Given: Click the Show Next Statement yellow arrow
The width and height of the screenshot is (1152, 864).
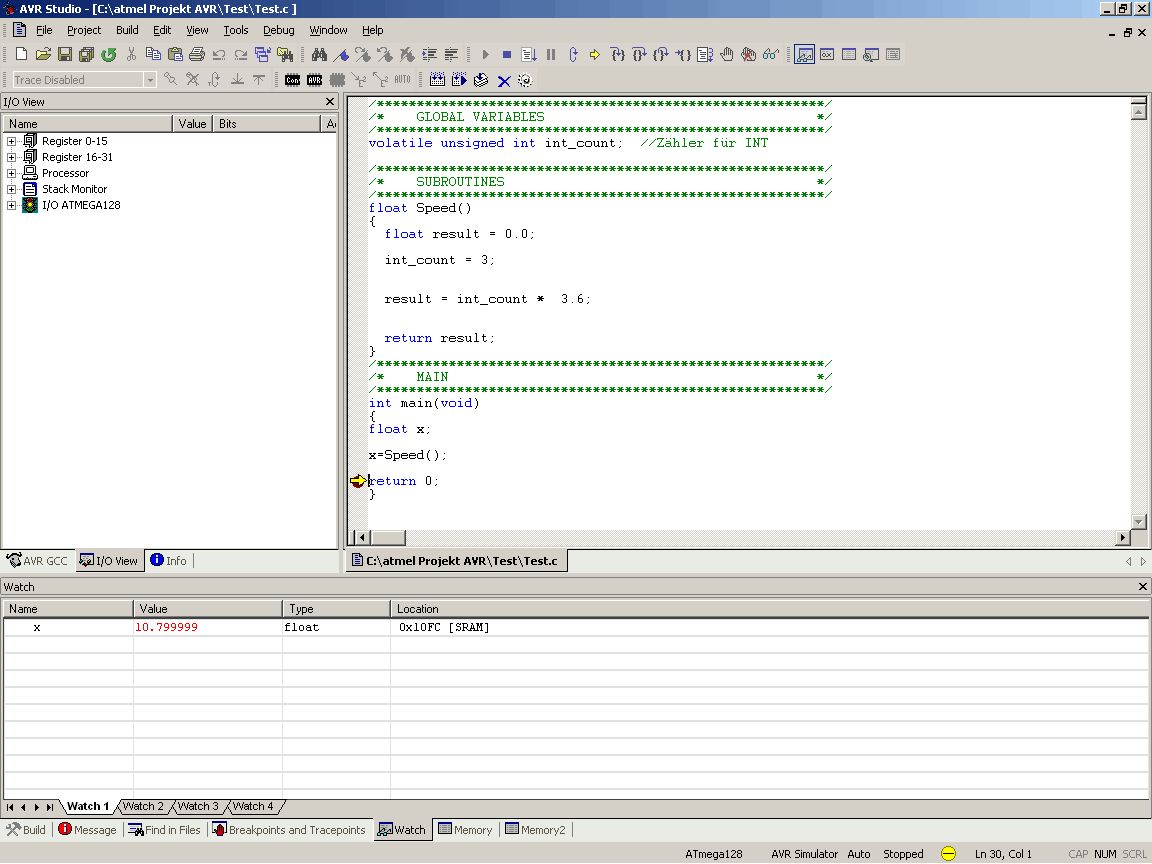Looking at the screenshot, I should click(594, 54).
